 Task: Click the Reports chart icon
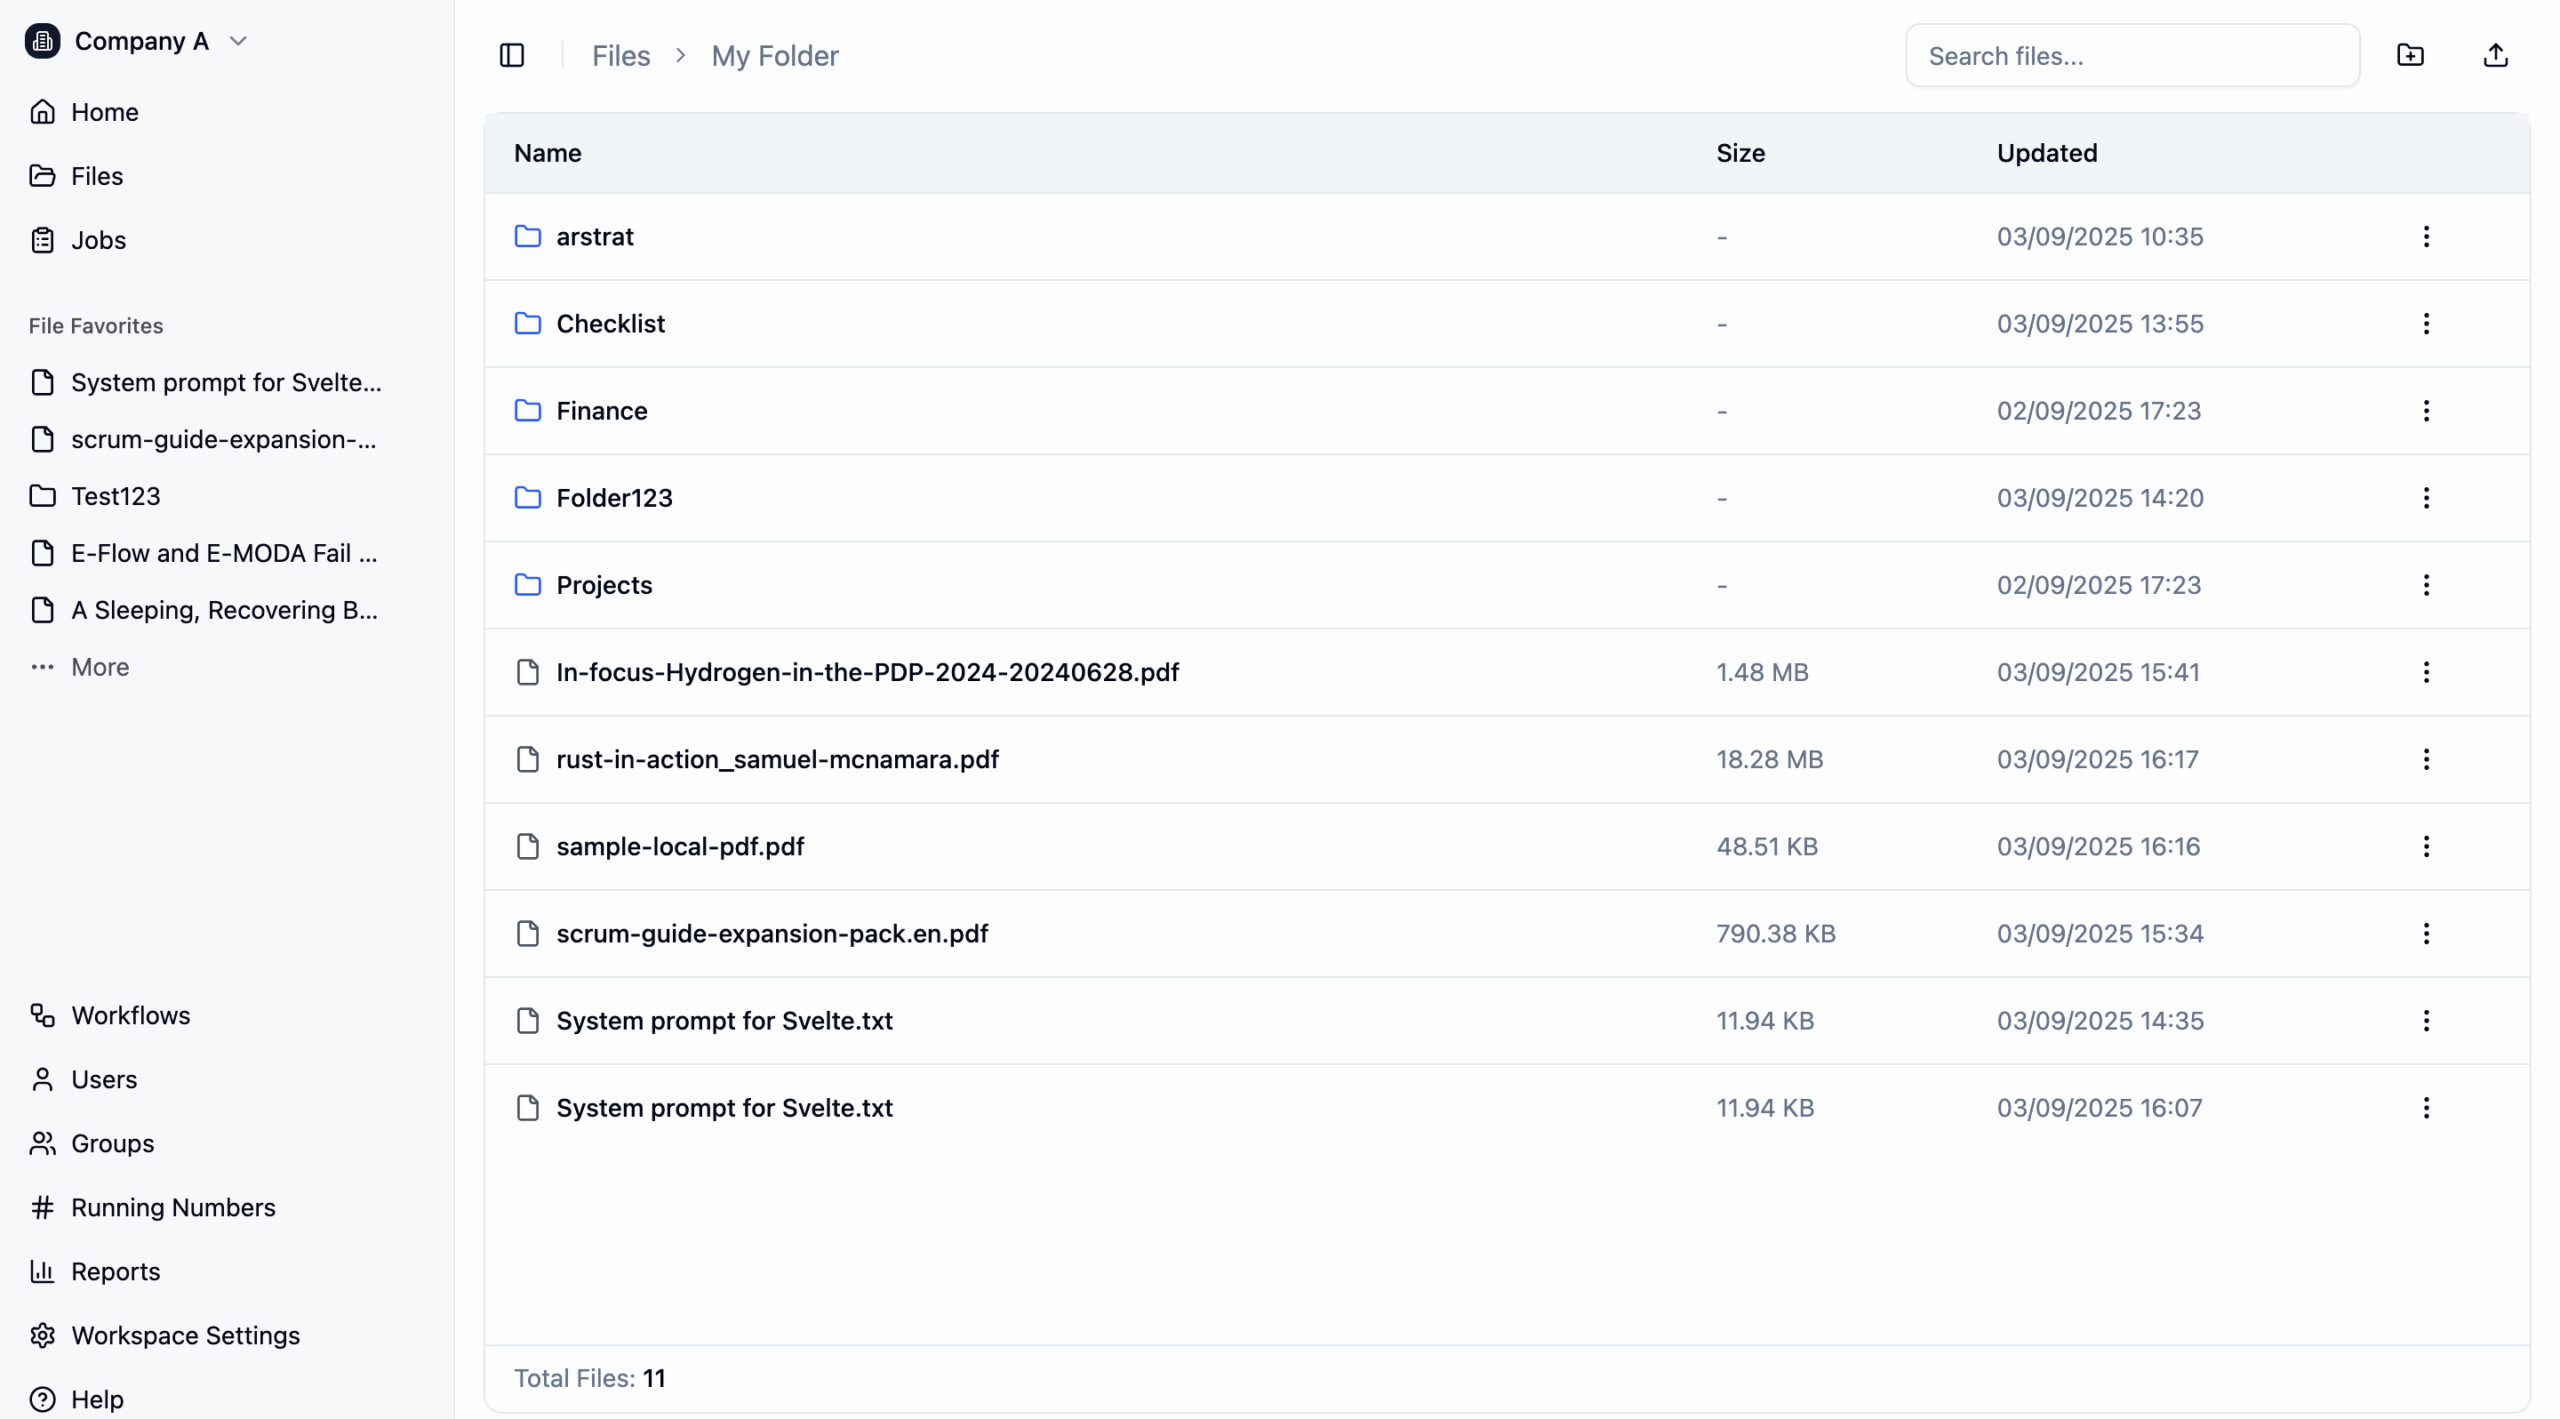click(42, 1271)
